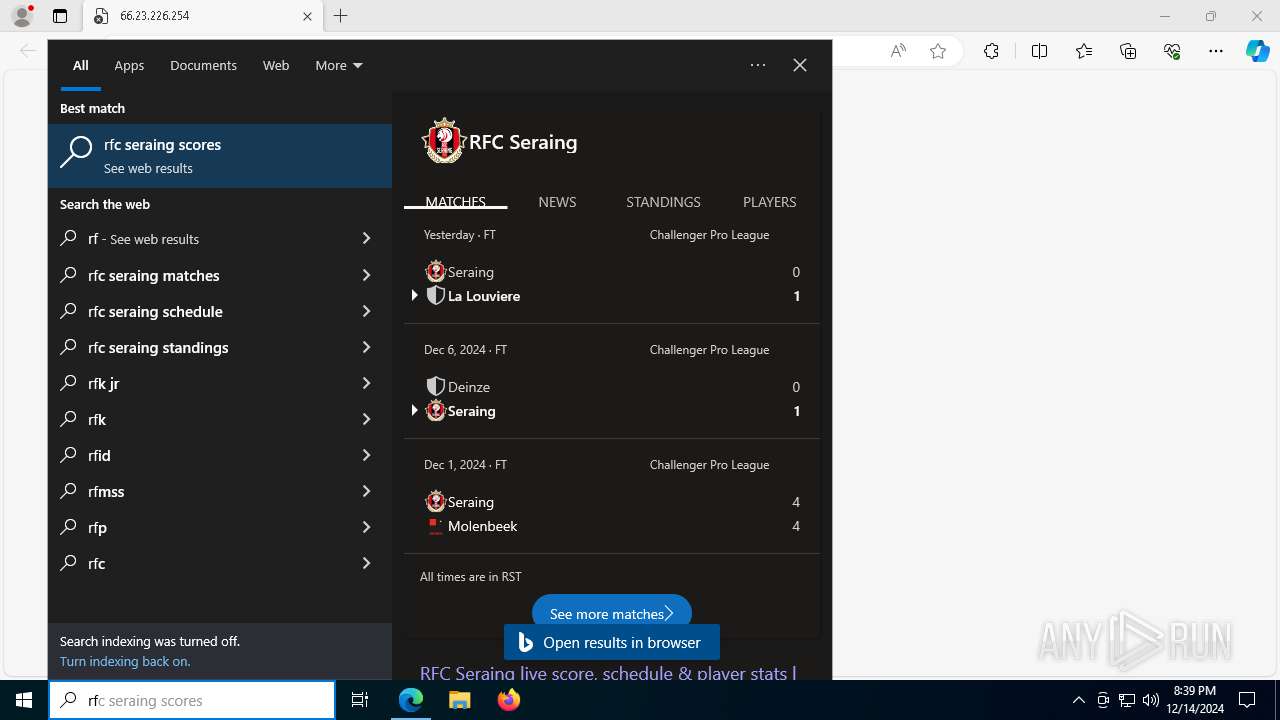Click the Molenbeek crest icon
The image size is (1280, 720).
435,526
